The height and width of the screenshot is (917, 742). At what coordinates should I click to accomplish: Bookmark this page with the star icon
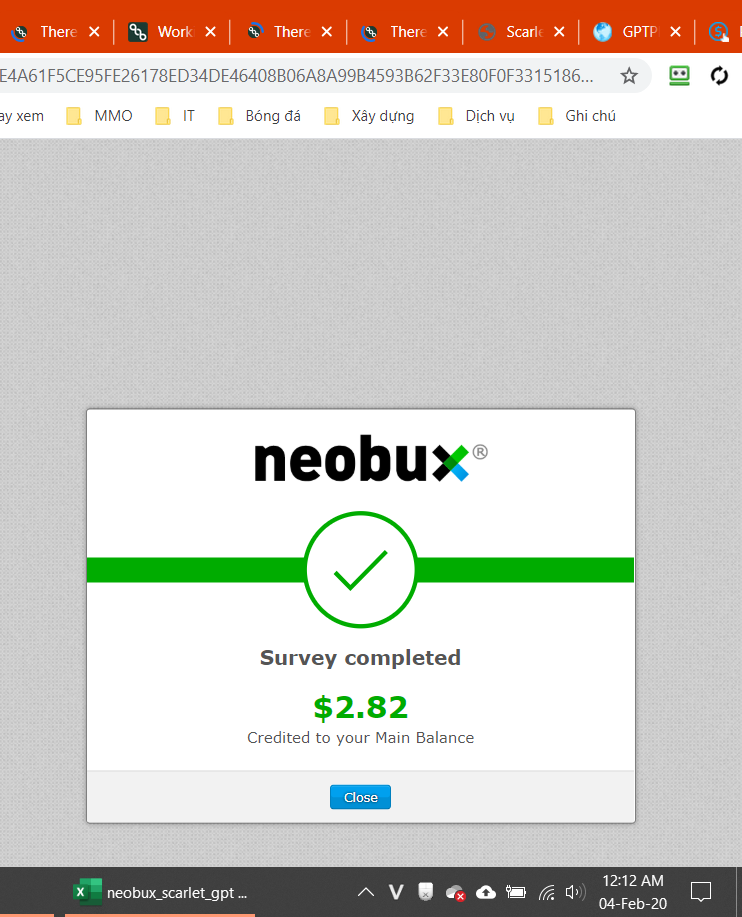(629, 76)
